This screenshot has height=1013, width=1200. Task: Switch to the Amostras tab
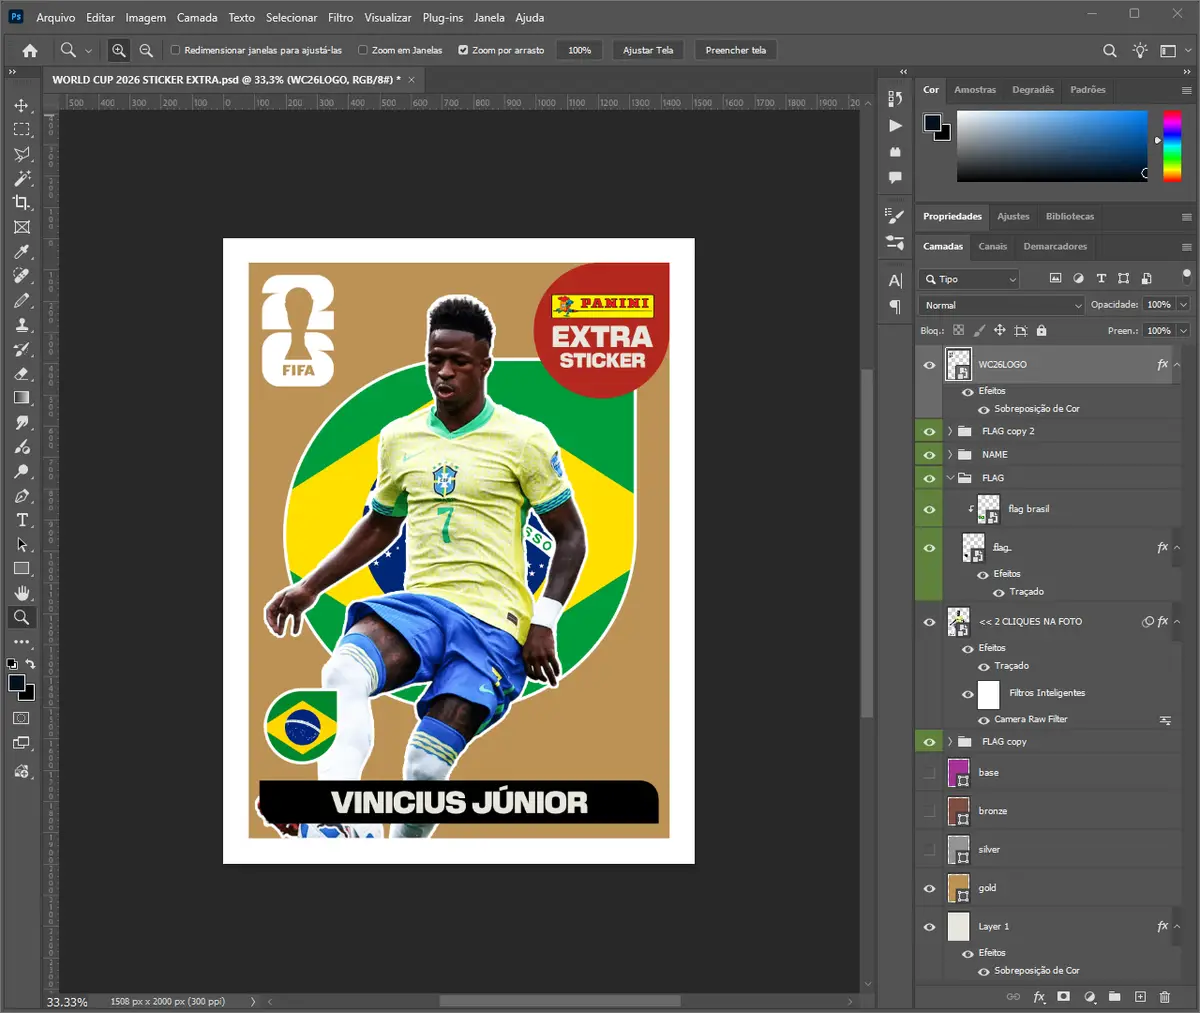pos(975,90)
